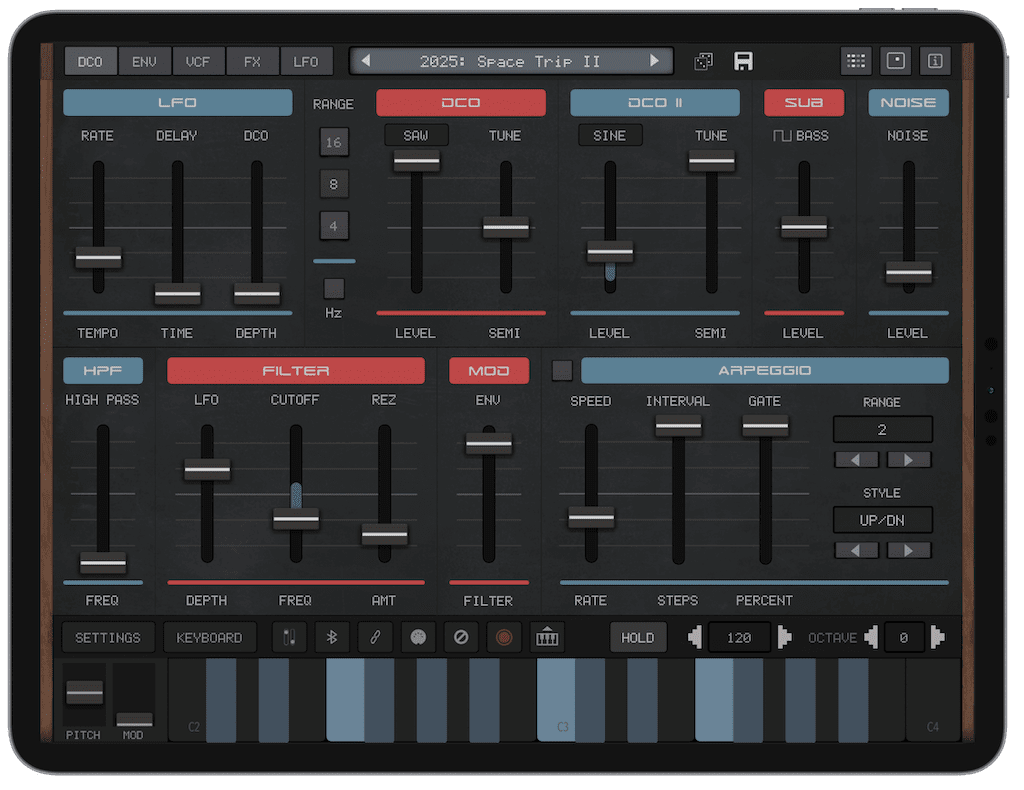Screen dimensions: 1024x790
Task: Start recording with the red record button
Action: 504,637
